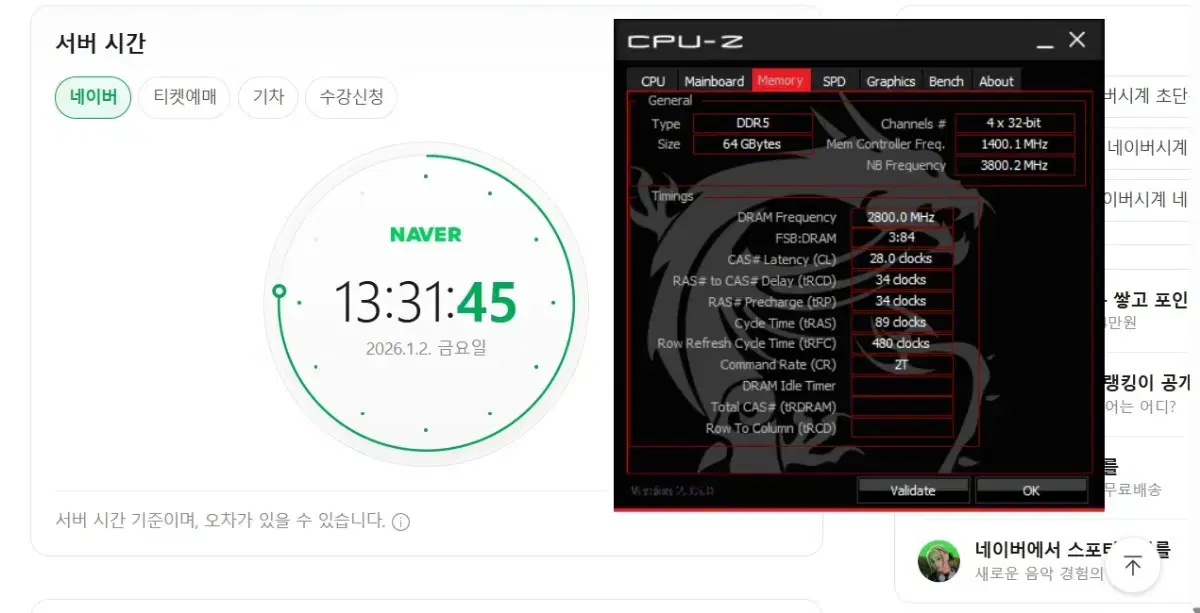Click the green marker on clock ring

(x=280, y=292)
